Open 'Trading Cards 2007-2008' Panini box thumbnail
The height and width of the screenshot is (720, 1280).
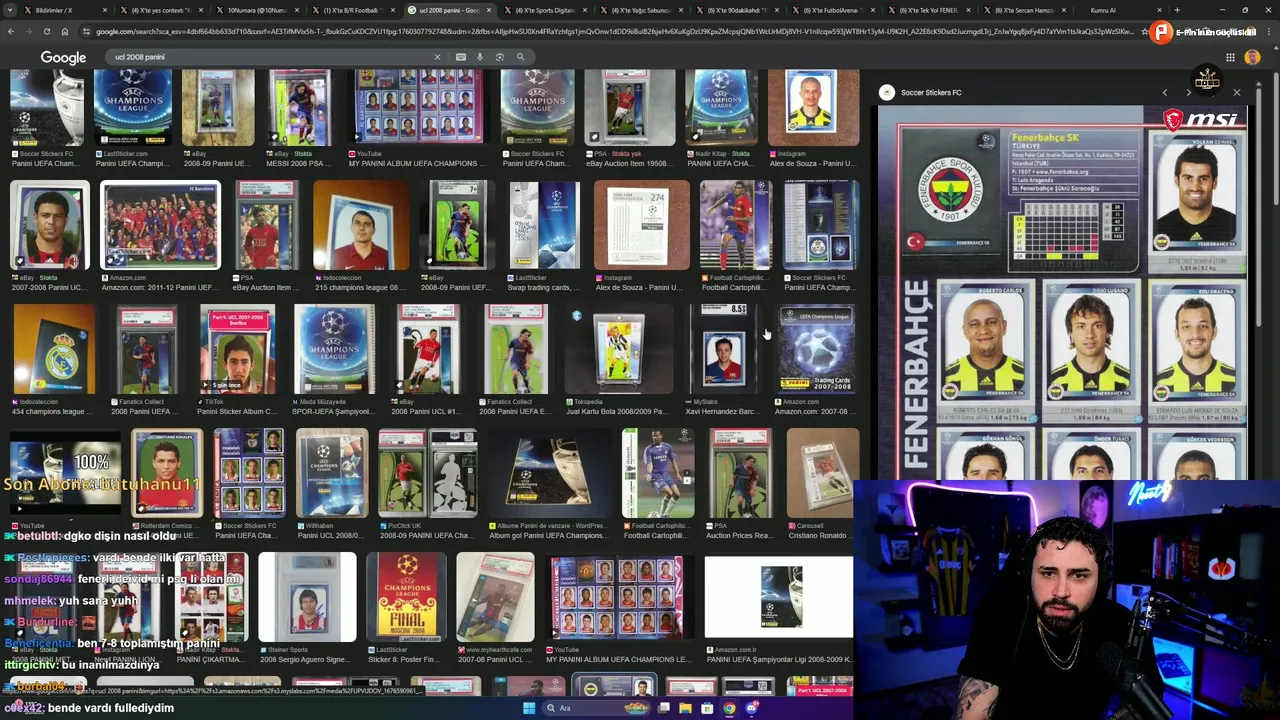click(817, 349)
